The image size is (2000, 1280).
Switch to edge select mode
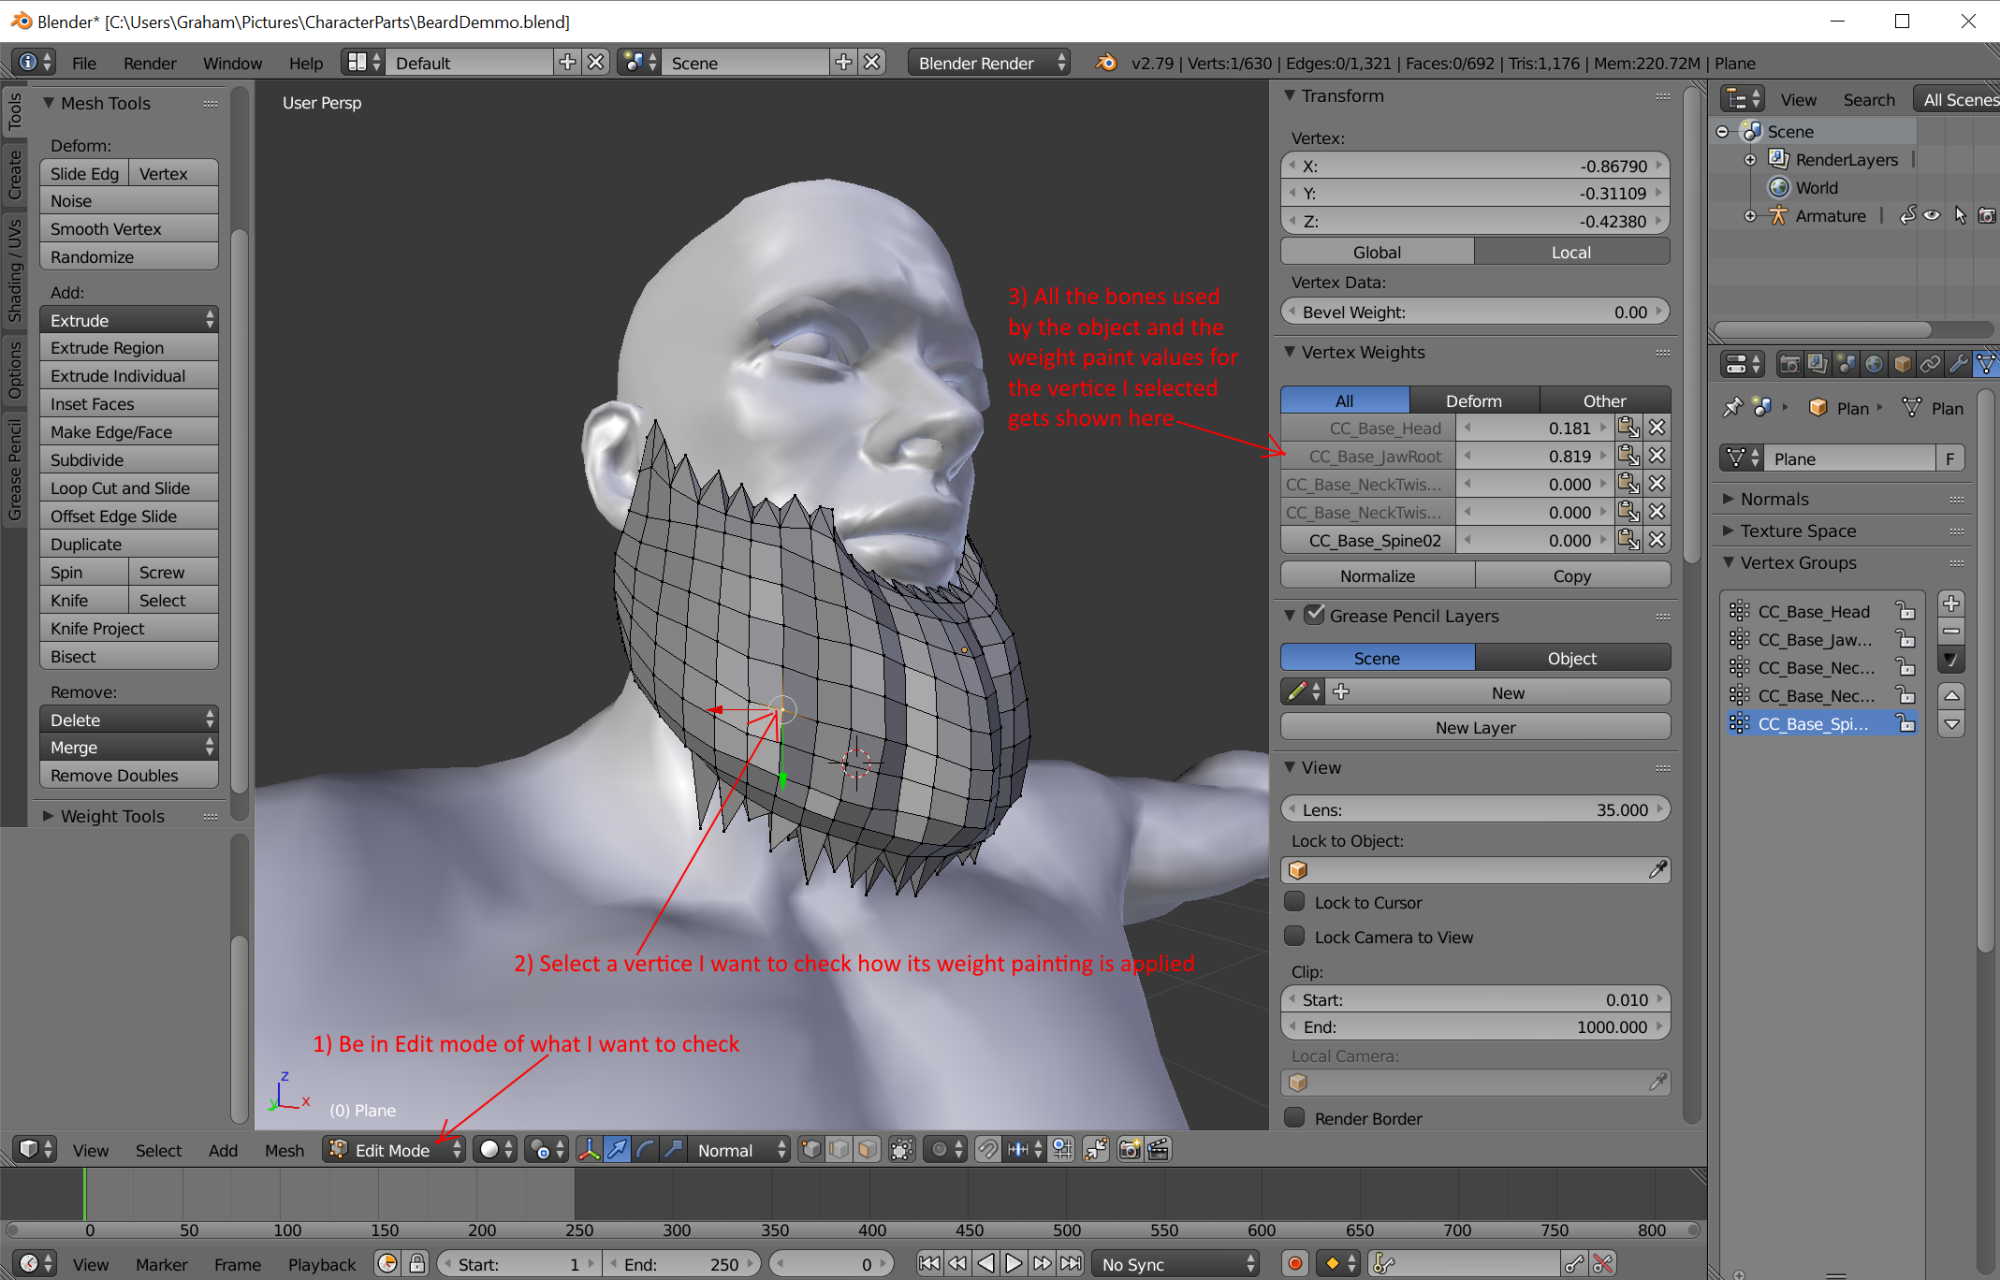(x=839, y=1150)
